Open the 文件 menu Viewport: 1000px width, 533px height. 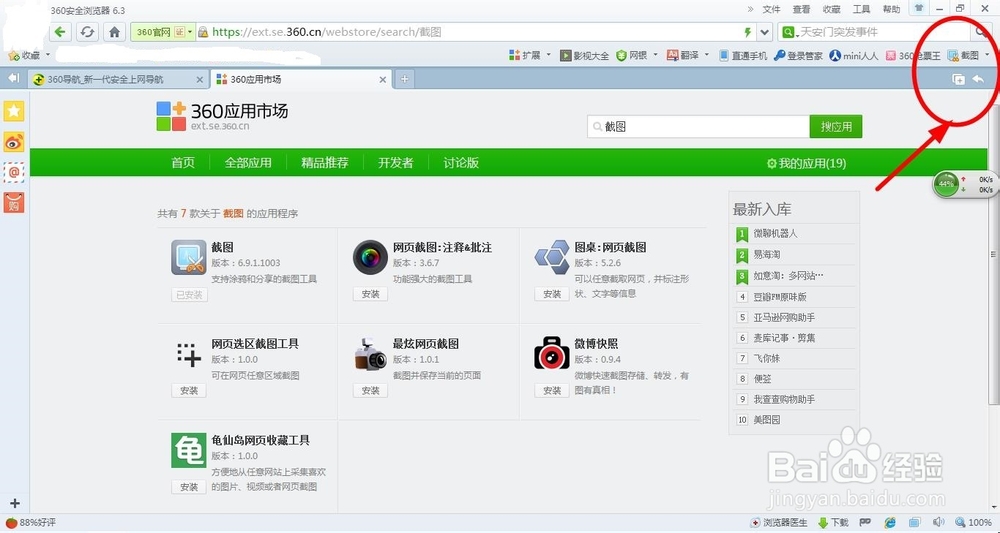point(772,9)
